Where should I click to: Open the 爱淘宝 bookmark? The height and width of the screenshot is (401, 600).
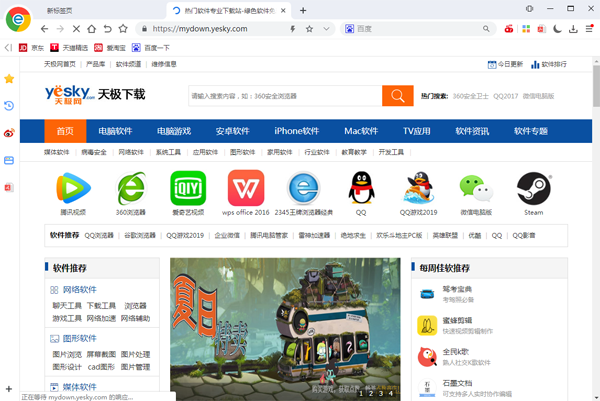[110, 47]
